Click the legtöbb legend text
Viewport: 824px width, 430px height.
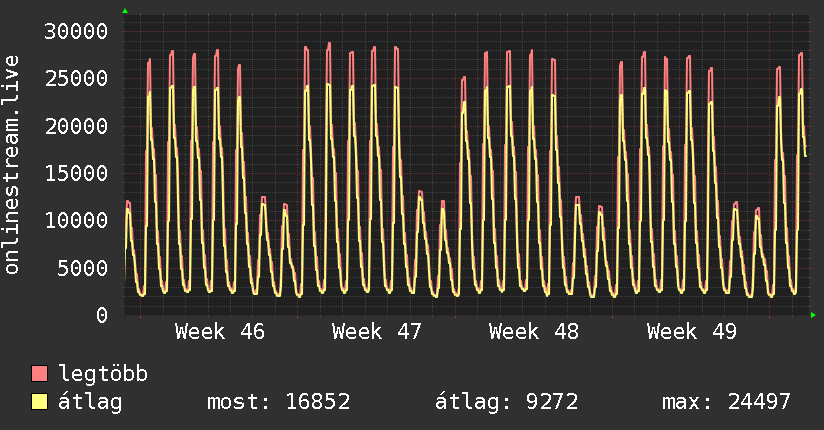(x=104, y=374)
